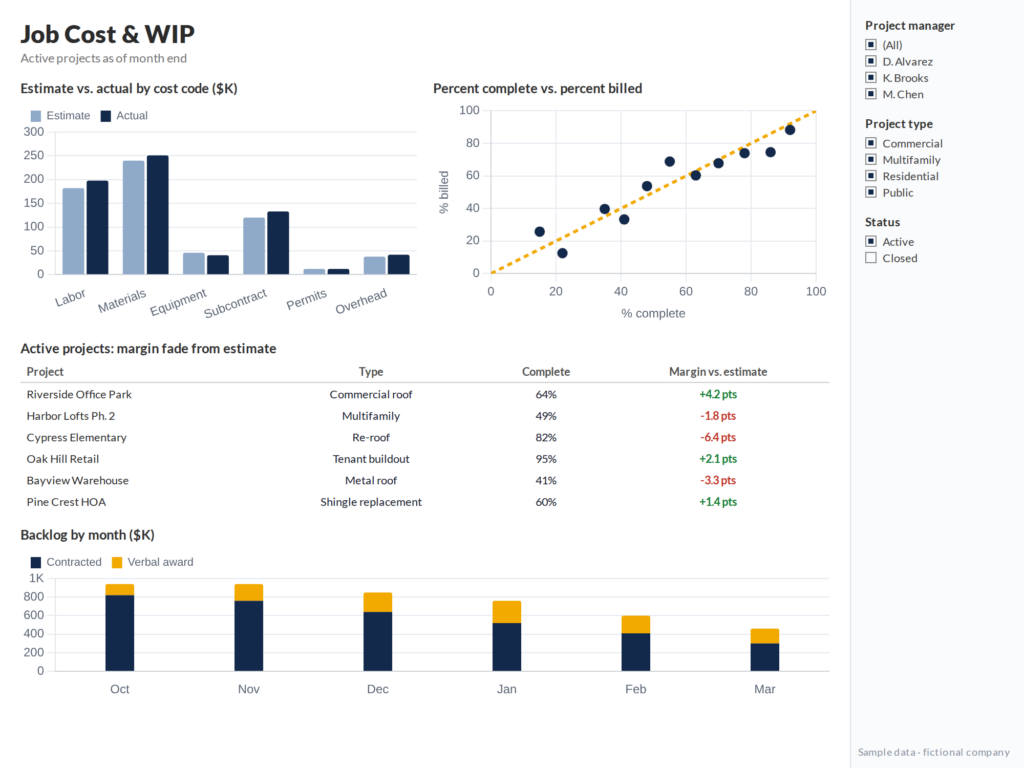
Task: Select the Pine Crest HOA project
Action: pyautogui.click(x=424, y=502)
